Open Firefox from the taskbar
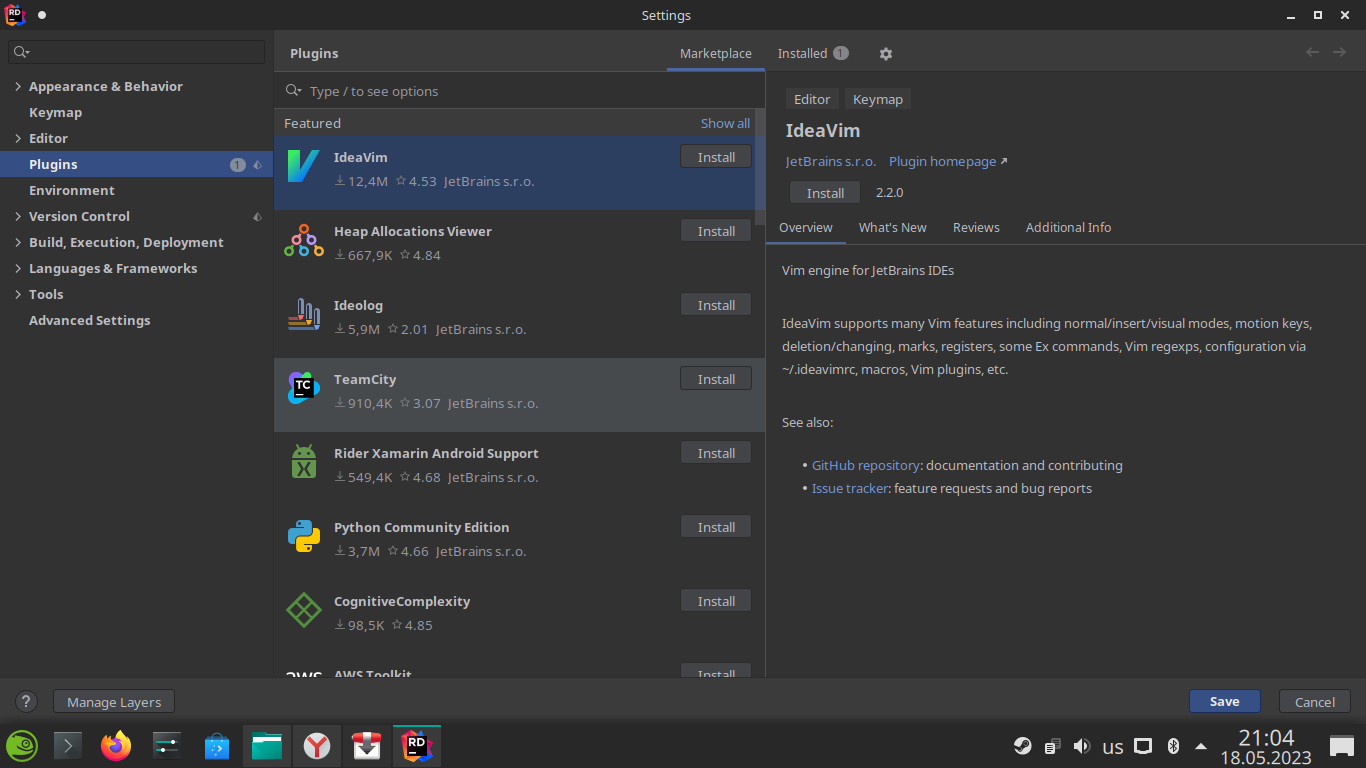This screenshot has width=1366, height=768. pos(116,746)
